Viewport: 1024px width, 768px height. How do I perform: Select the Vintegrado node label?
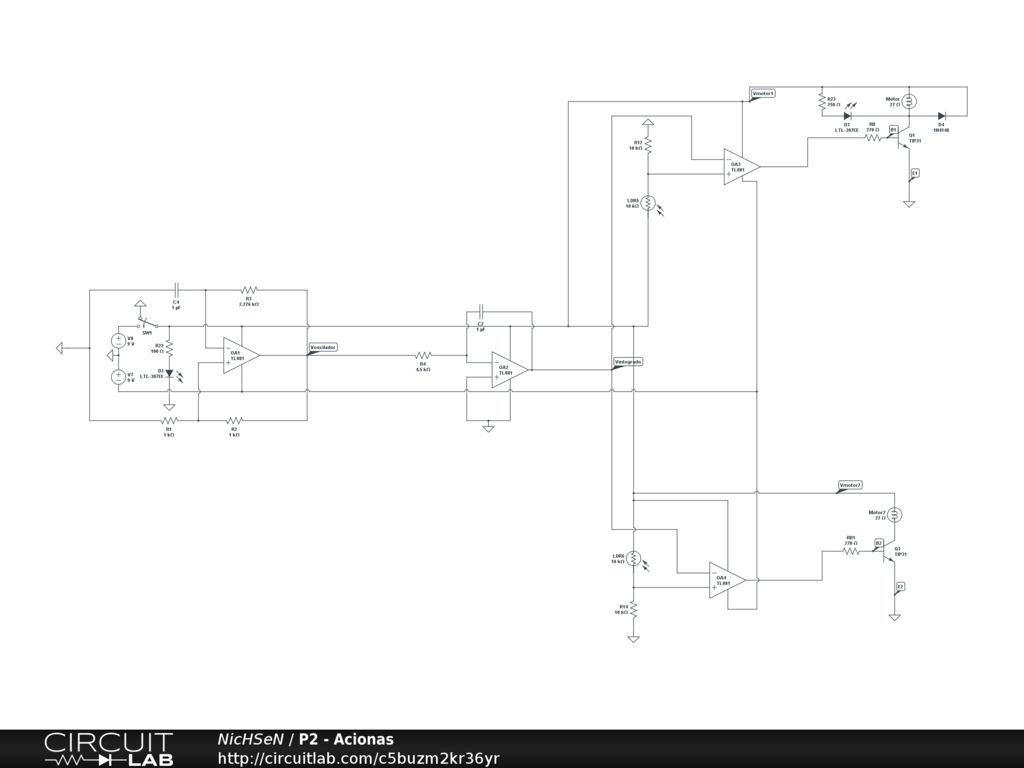tap(628, 360)
